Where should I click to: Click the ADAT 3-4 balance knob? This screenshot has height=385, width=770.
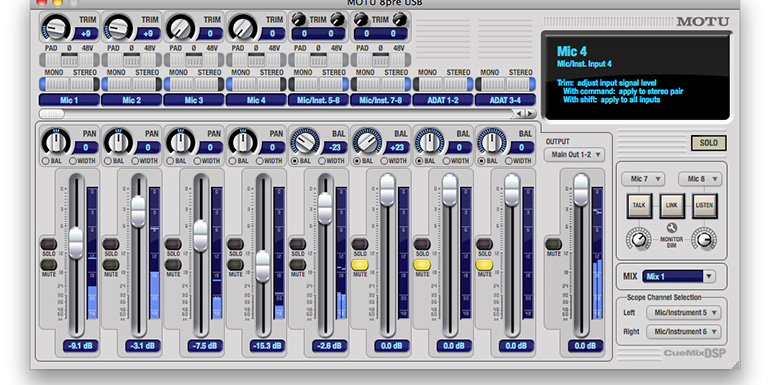click(x=492, y=142)
